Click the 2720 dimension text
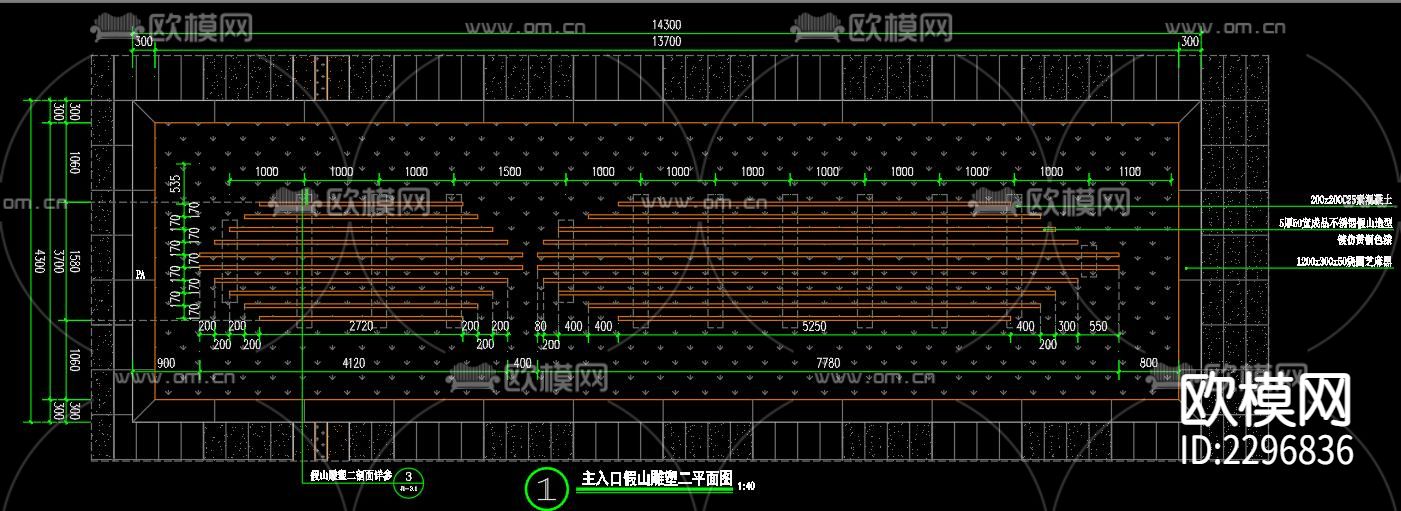The width and height of the screenshot is (1401, 511). click(x=361, y=327)
